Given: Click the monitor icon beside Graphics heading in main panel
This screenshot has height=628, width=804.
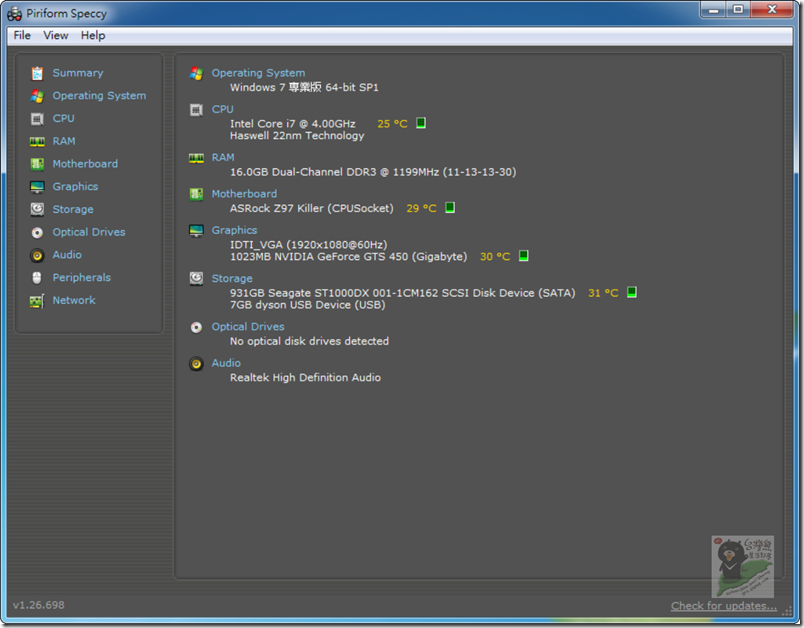Looking at the screenshot, I should (196, 231).
